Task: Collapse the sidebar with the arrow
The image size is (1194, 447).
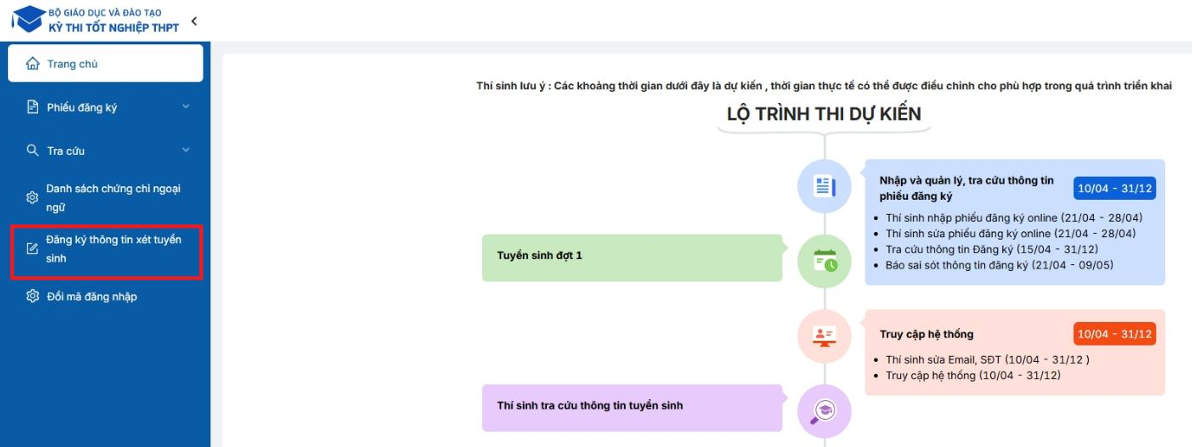Action: point(194,21)
